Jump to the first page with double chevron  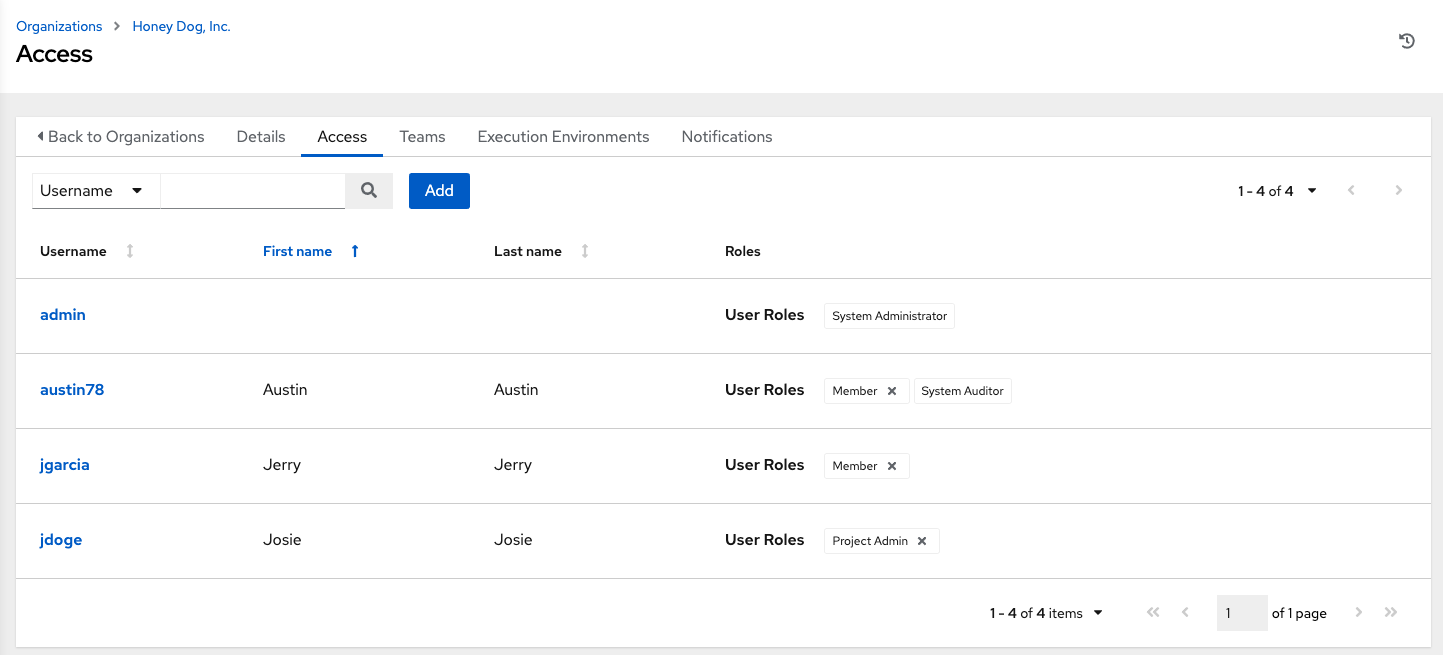pyautogui.click(x=1152, y=612)
